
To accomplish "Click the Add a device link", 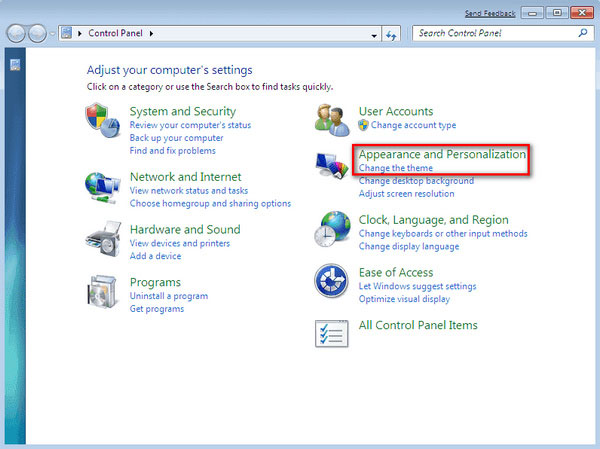I will pos(155,256).
